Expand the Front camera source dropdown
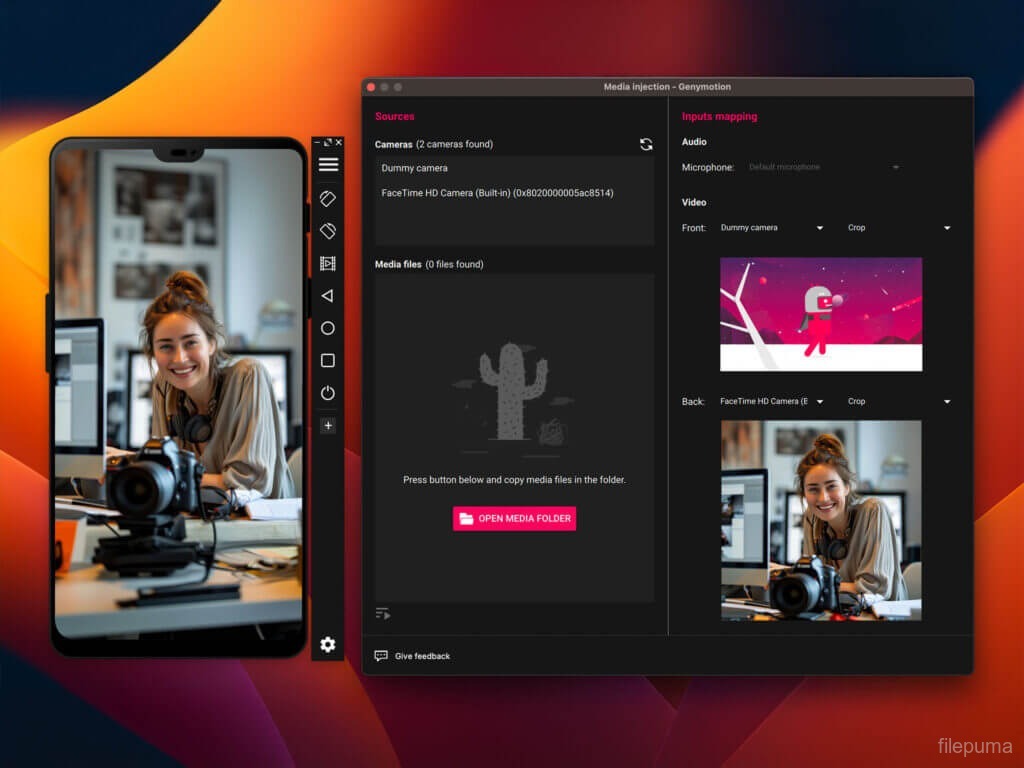The width and height of the screenshot is (1024, 768). 772,228
